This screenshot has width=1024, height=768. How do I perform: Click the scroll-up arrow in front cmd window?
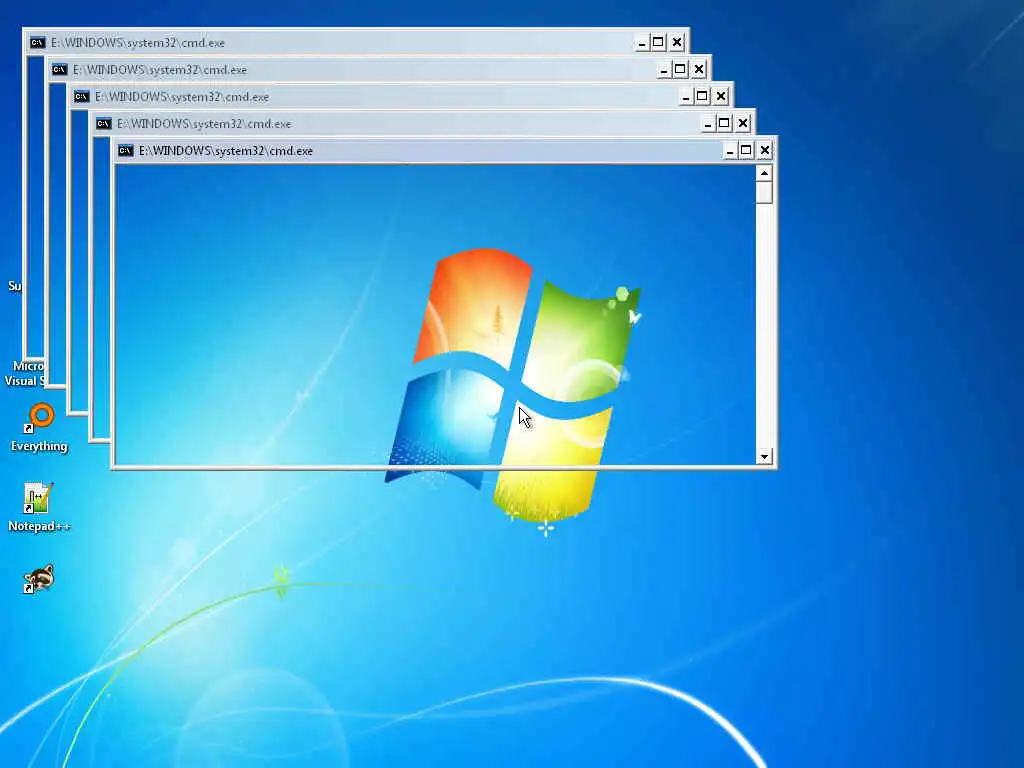[765, 173]
